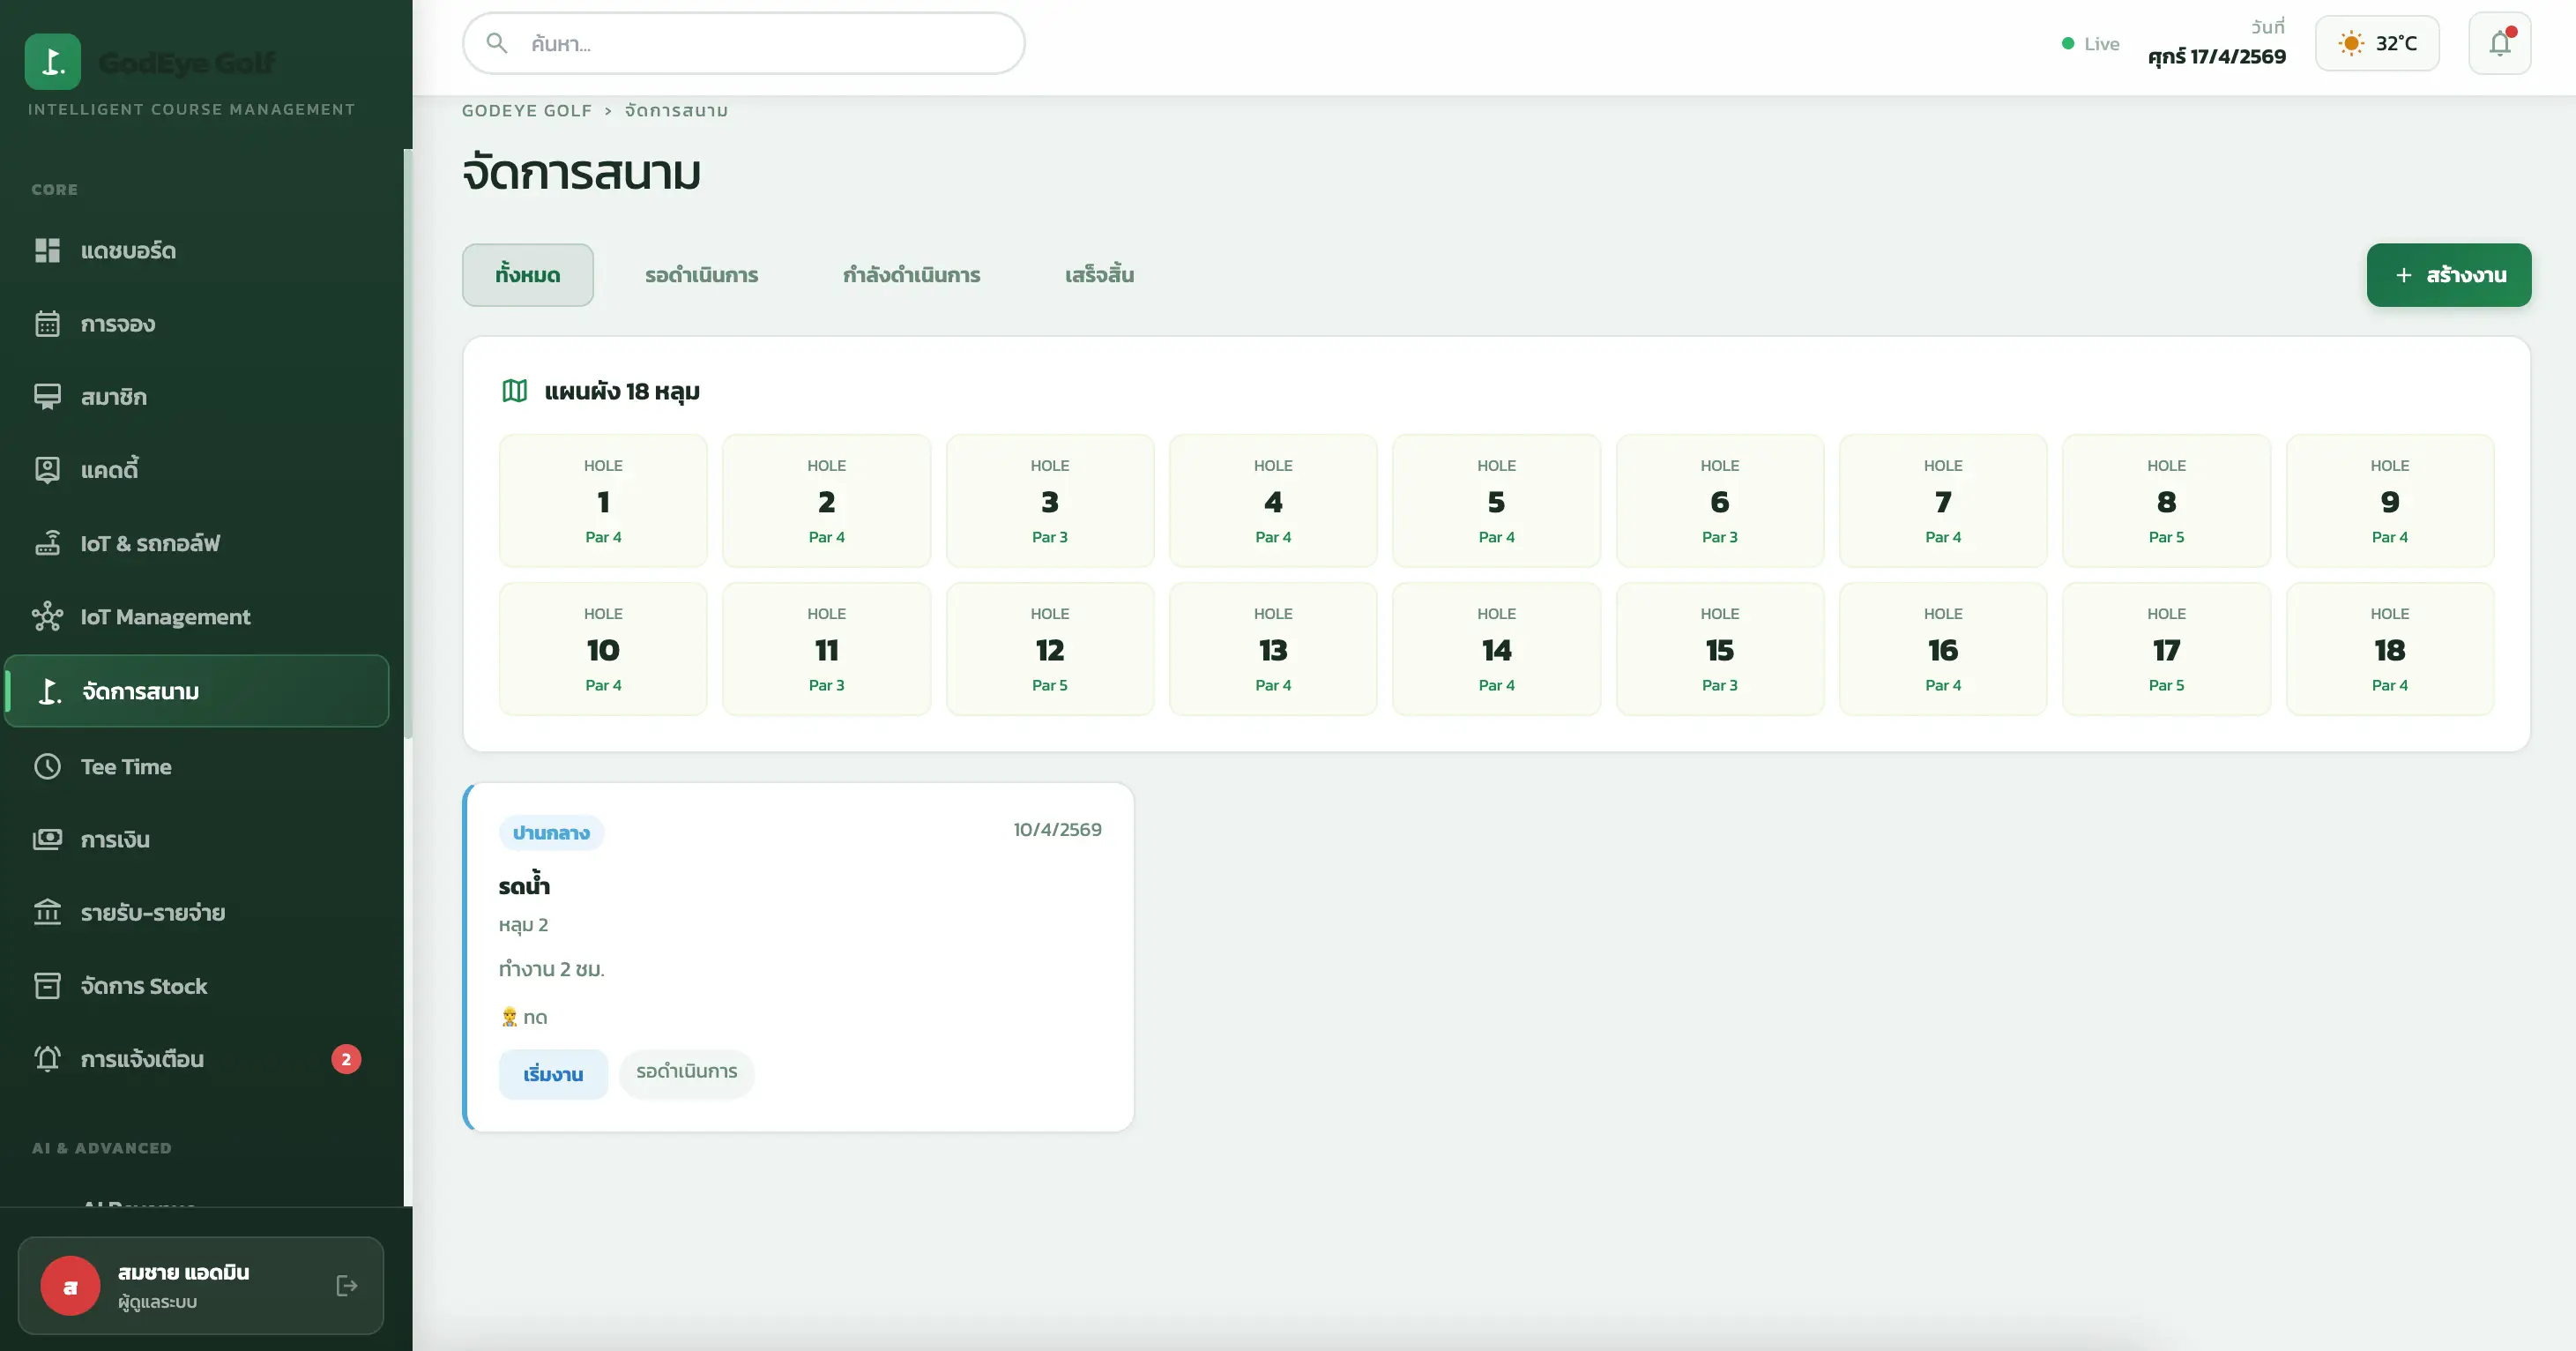The width and height of the screenshot is (2576, 1351).
Task: Click the Tee Time clock icon
Action: [47, 767]
